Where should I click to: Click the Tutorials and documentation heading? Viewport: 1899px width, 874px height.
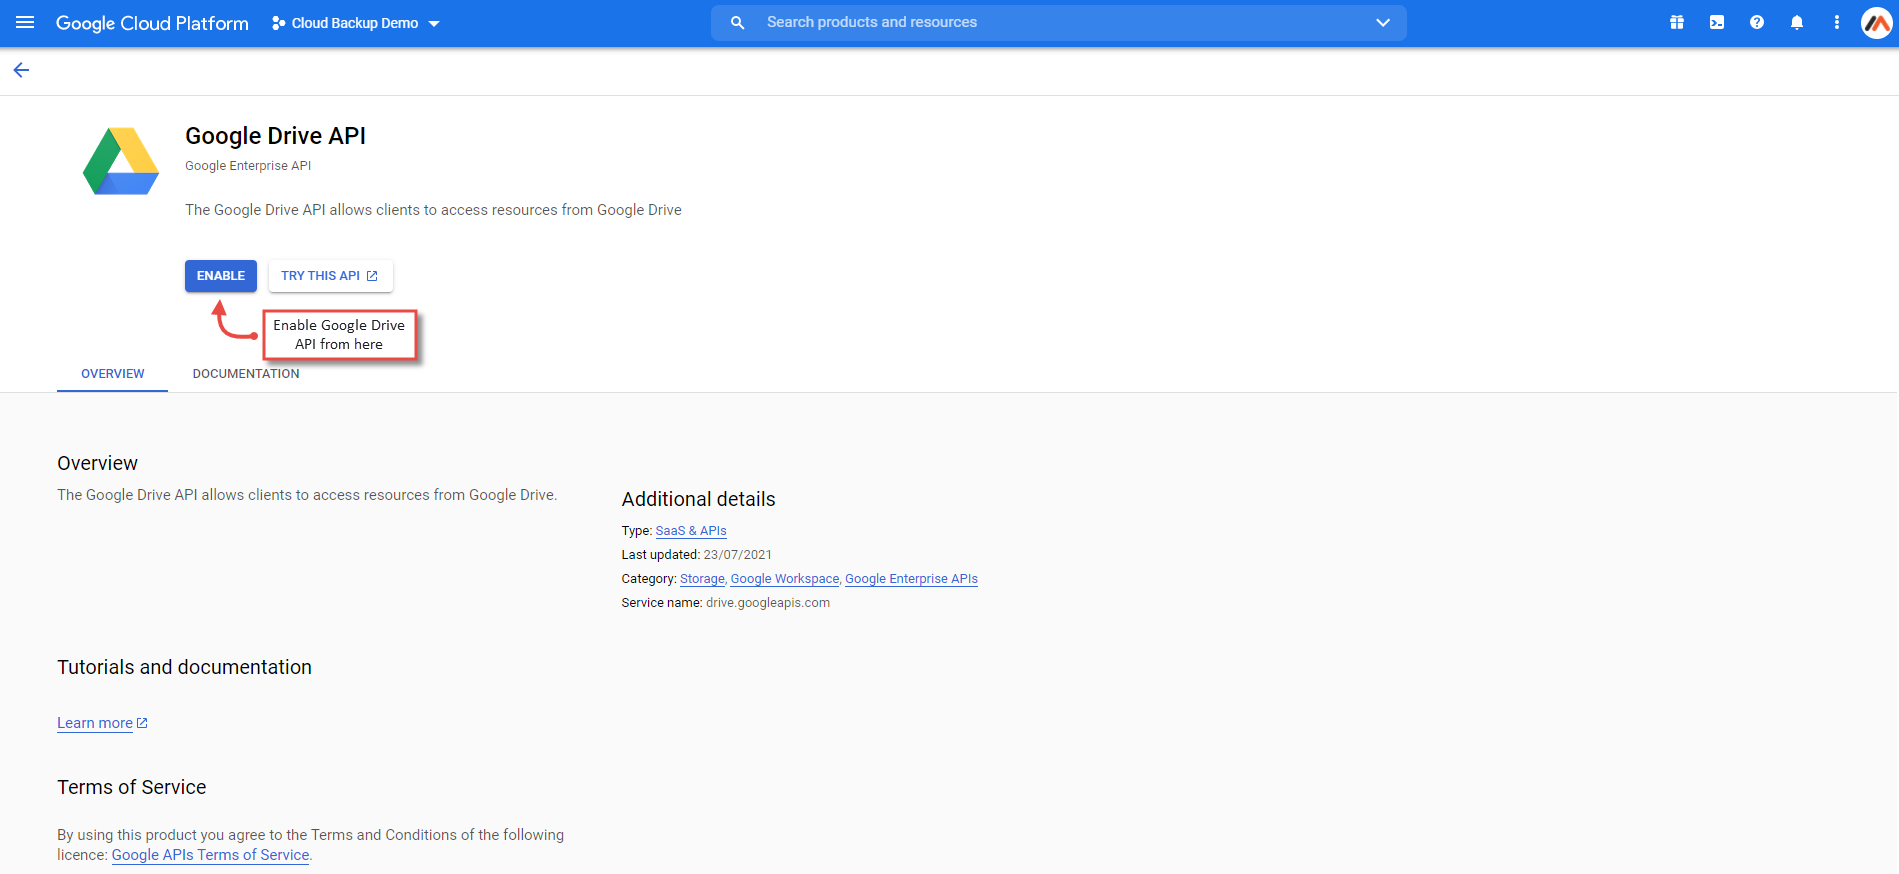point(184,667)
